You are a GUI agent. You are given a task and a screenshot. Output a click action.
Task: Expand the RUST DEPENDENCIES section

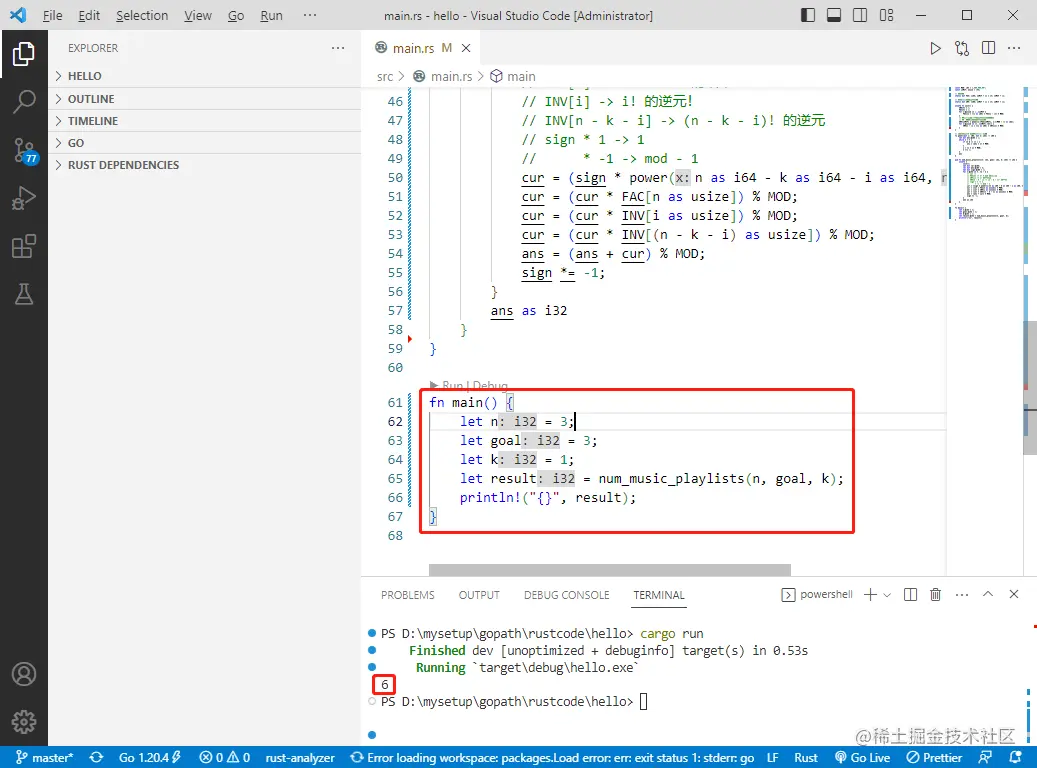coord(205,165)
